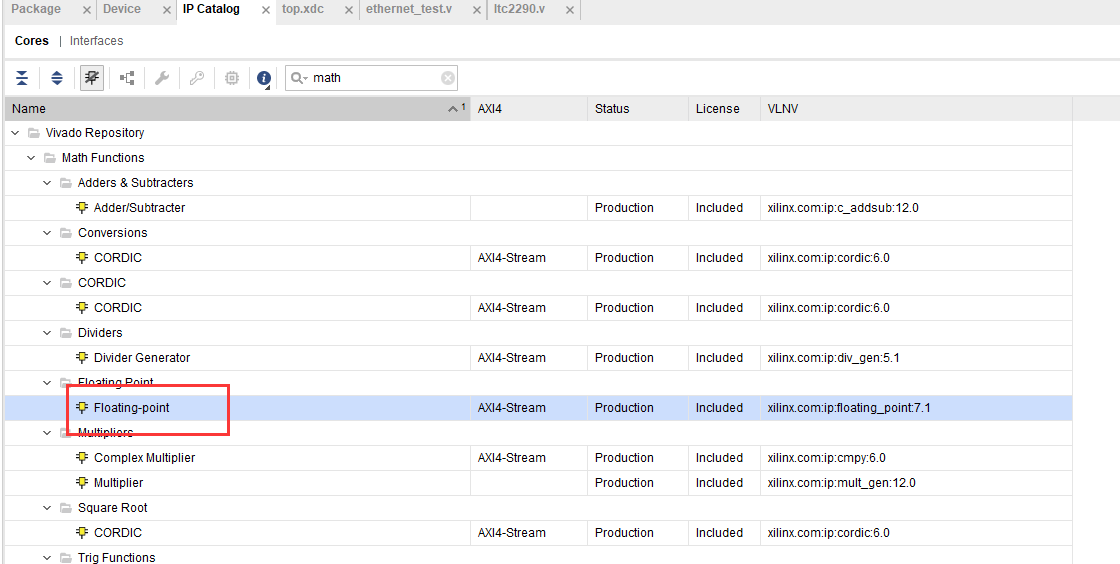Toggle the group by taxonomy filter icon
This screenshot has height=564, width=1120.
pyautogui.click(x=91, y=78)
